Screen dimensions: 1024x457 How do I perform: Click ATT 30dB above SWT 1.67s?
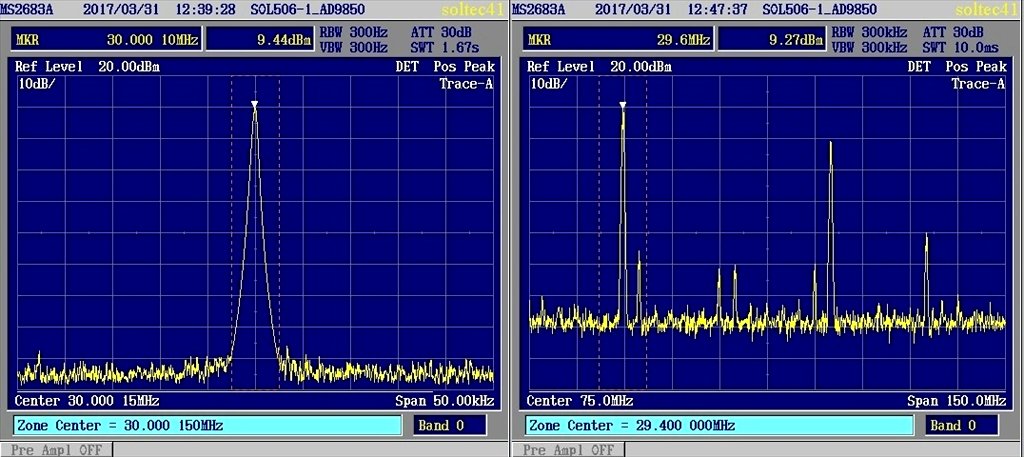441,31
